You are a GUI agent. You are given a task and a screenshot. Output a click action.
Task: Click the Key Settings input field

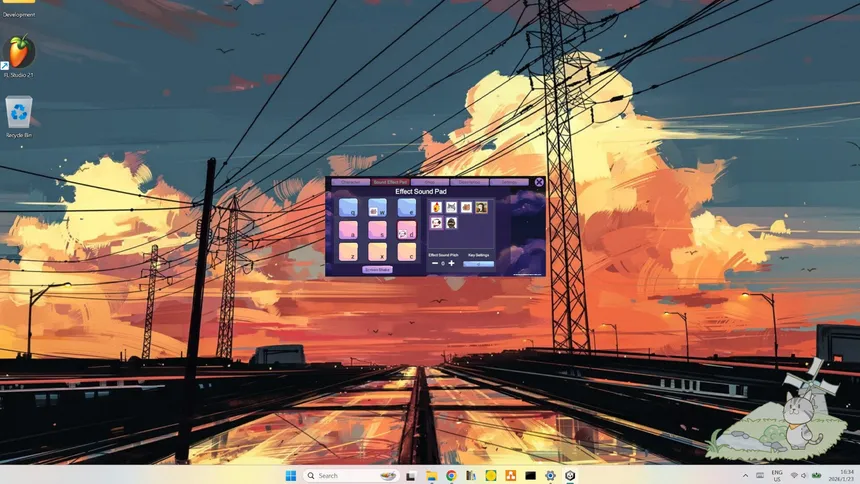coord(478,263)
